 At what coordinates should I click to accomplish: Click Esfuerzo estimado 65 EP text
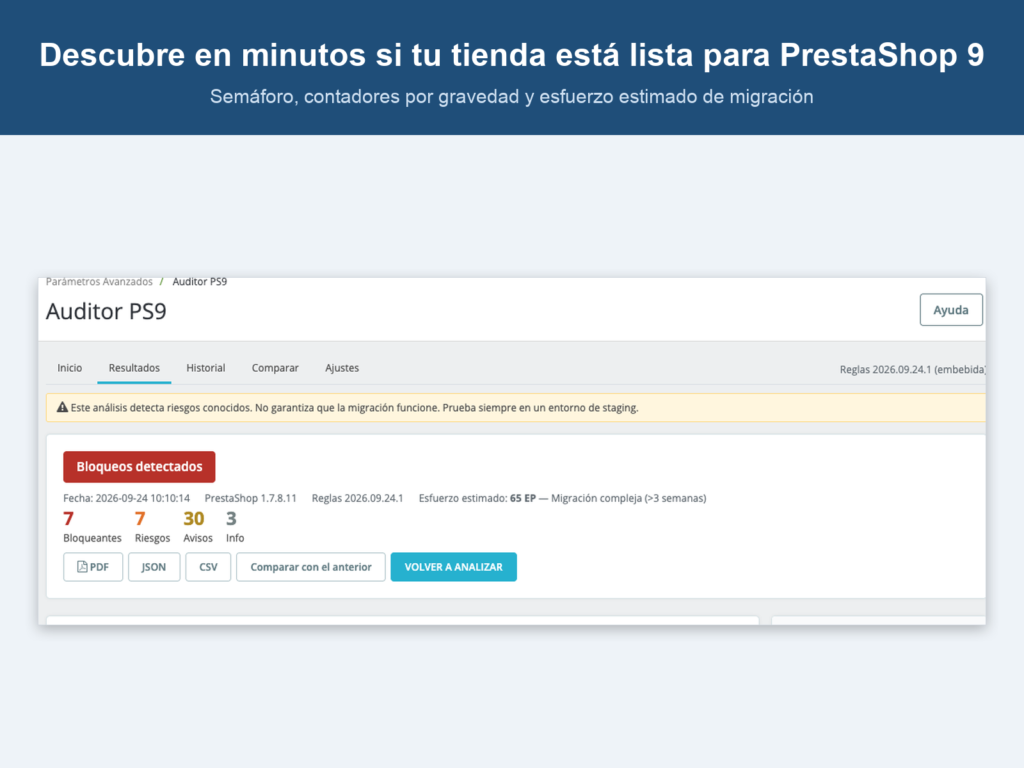pos(477,498)
